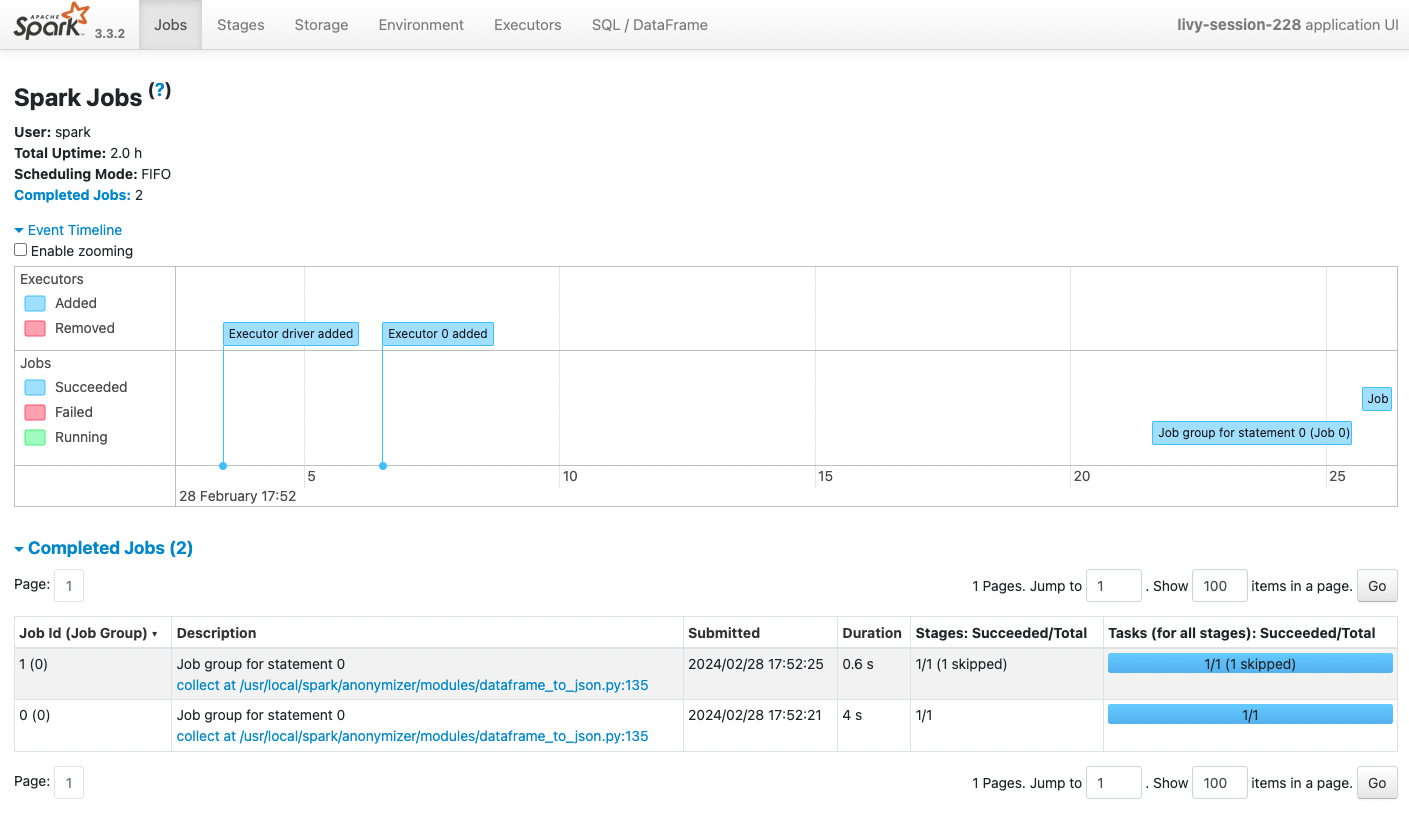The width and height of the screenshot is (1409, 815).
Task: Open collect link for Job 0
Action: pos(412,736)
